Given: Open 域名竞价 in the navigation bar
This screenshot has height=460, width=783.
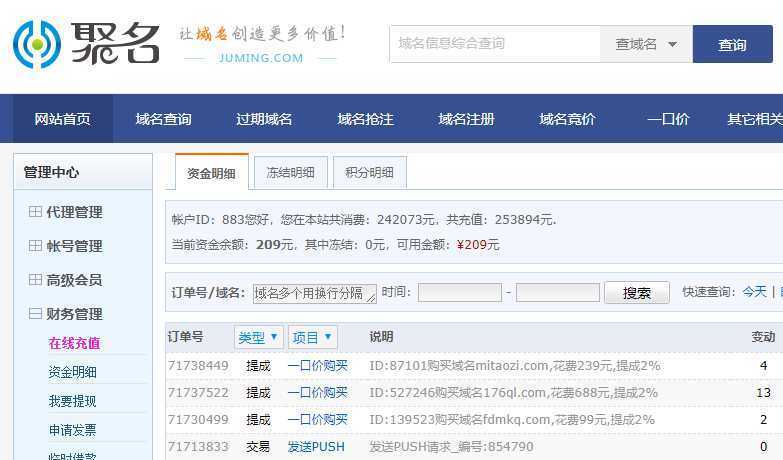Looking at the screenshot, I should (567, 119).
